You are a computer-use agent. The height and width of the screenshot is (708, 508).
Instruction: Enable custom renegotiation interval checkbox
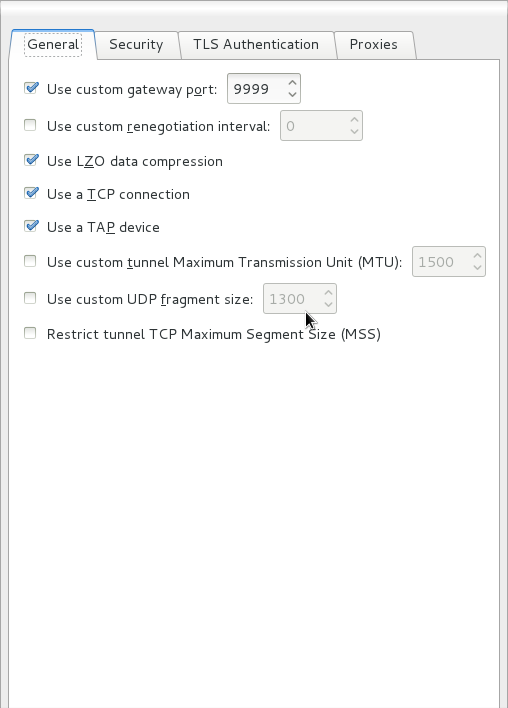[x=30, y=125]
